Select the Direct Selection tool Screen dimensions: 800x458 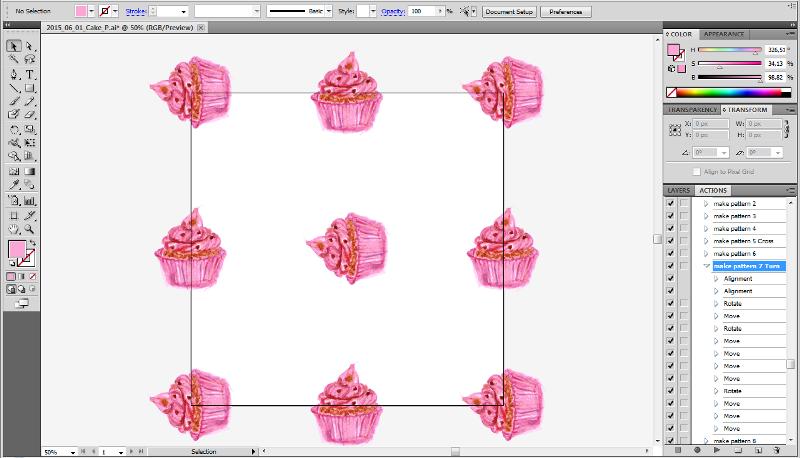point(30,46)
